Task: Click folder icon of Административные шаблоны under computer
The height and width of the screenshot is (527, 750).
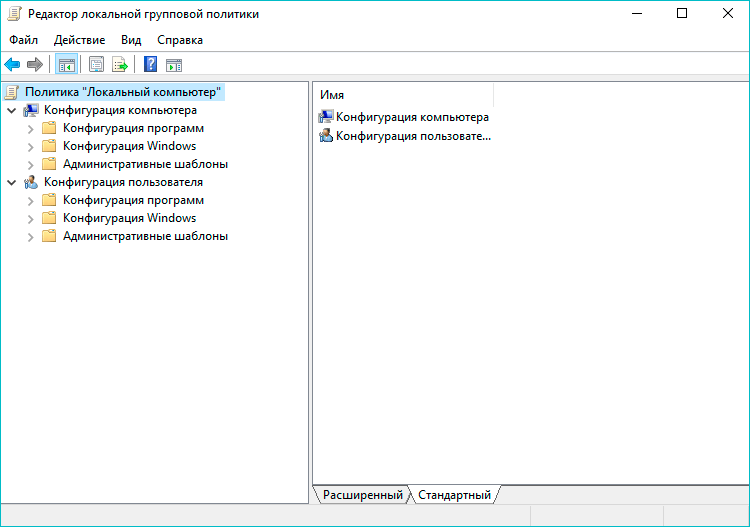Action: pyautogui.click(x=49, y=164)
